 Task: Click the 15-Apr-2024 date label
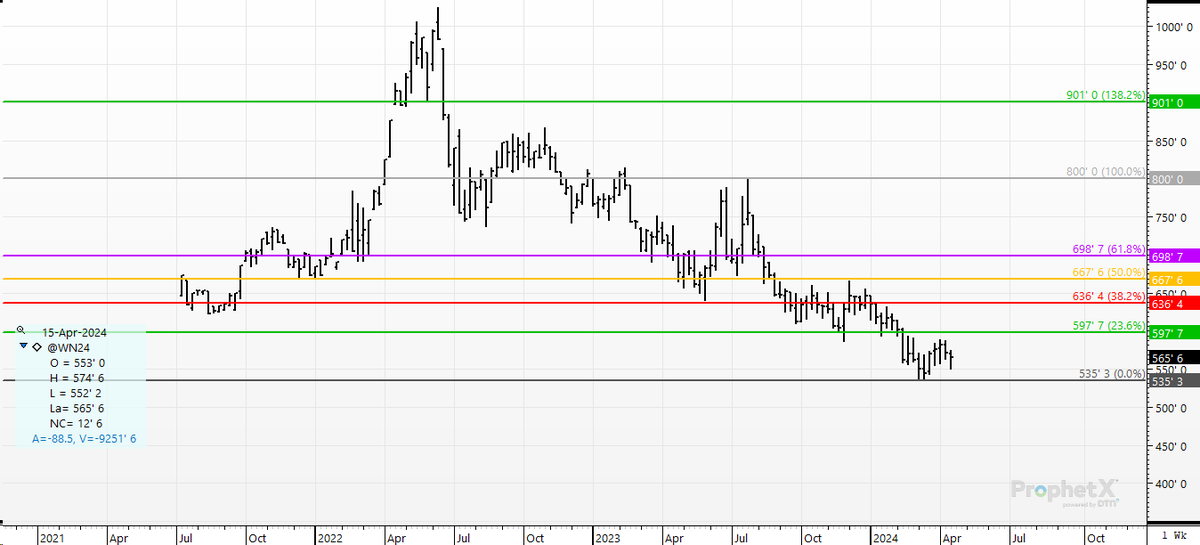tap(74, 331)
